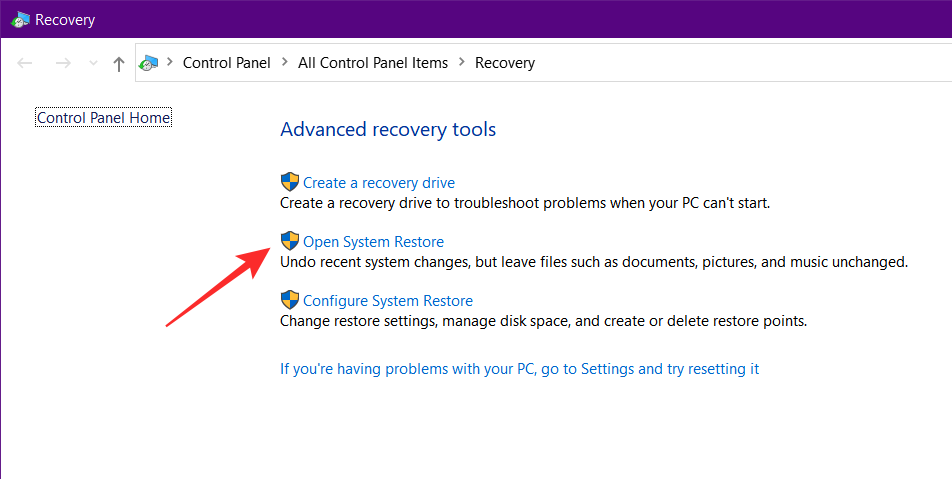The width and height of the screenshot is (952, 479).
Task: Click the Recovery breadcrumb segment
Action: [x=505, y=63]
